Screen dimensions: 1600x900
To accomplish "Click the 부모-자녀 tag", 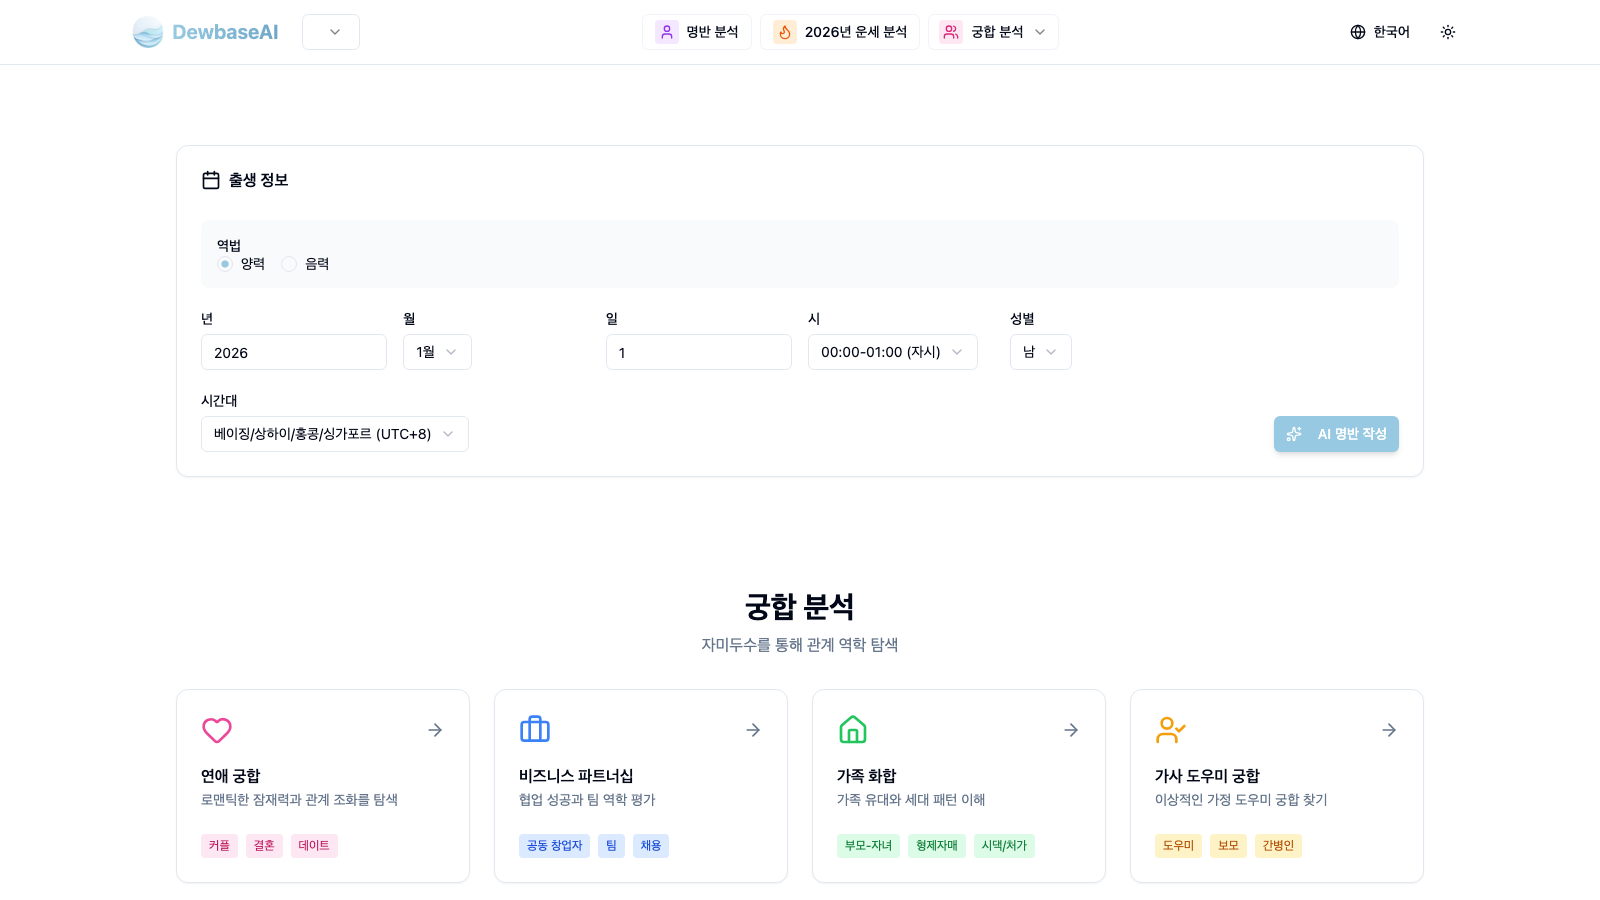I will coord(868,846).
